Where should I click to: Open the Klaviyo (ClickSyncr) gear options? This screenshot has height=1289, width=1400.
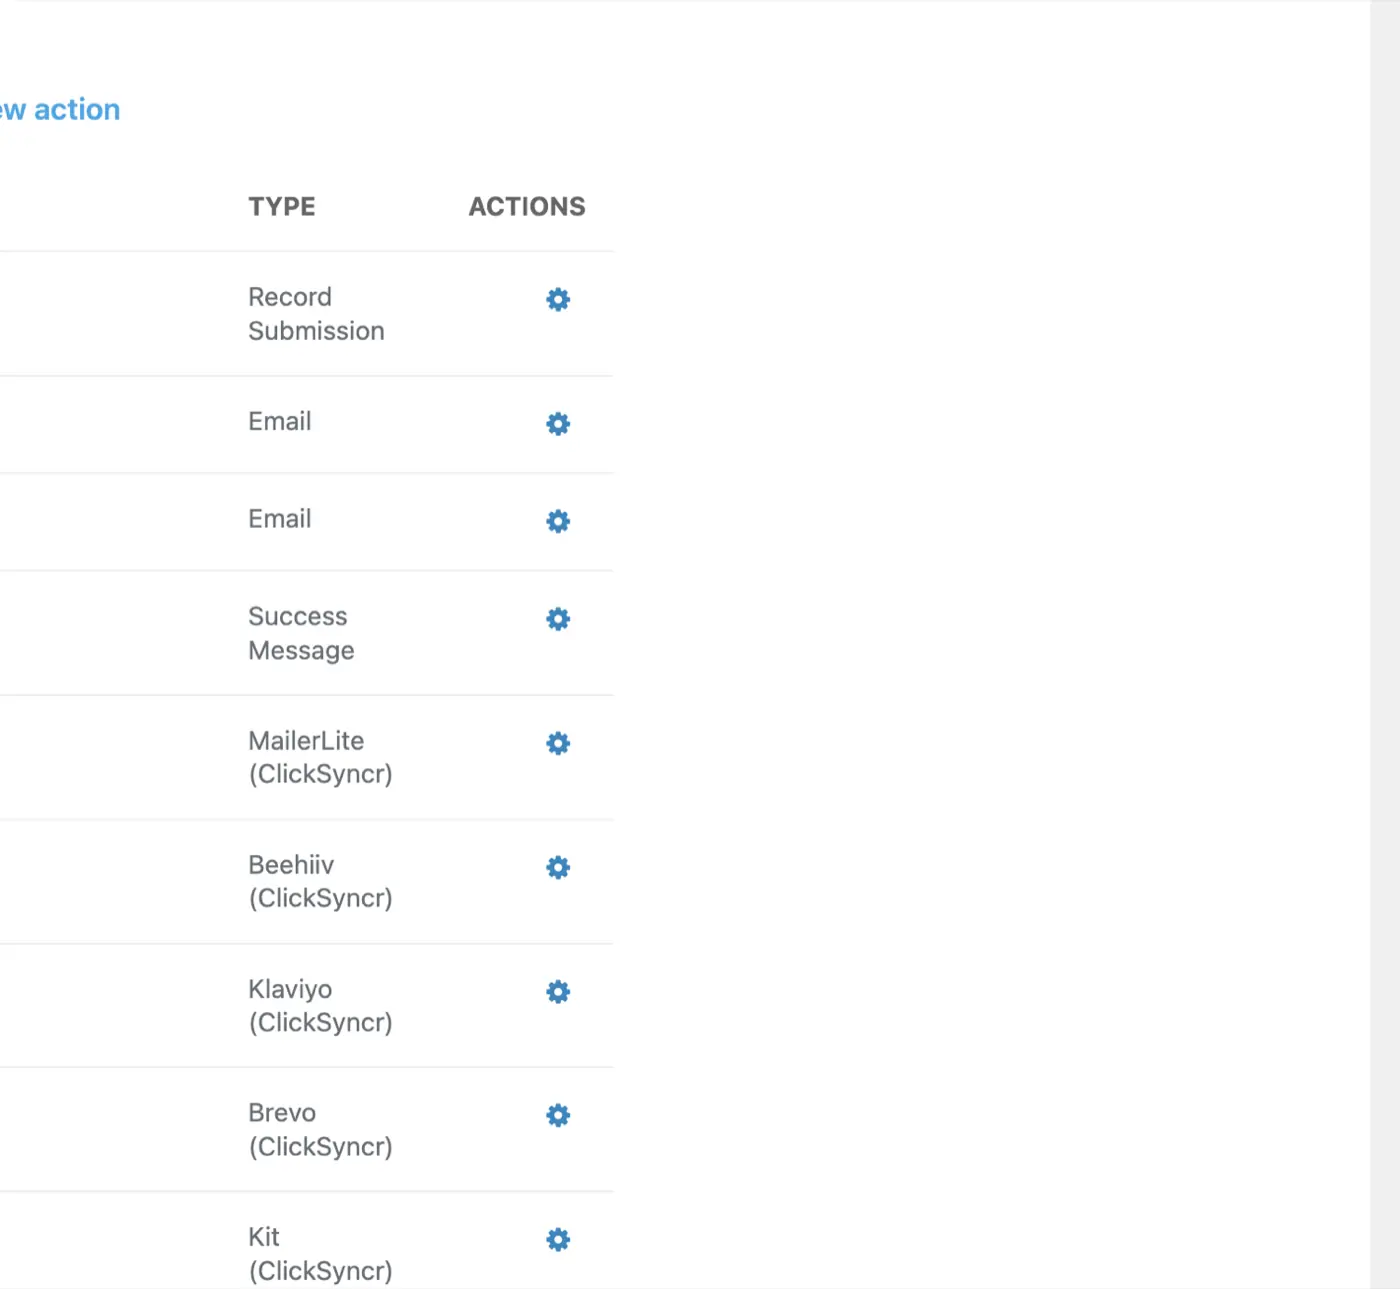[558, 991]
